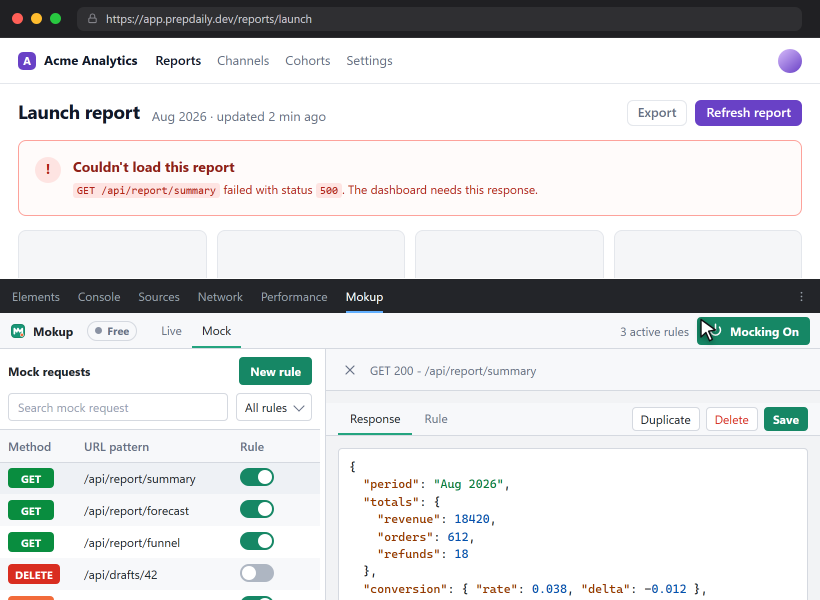
Task: Switch to the Elements devtools tab
Action: (36, 297)
